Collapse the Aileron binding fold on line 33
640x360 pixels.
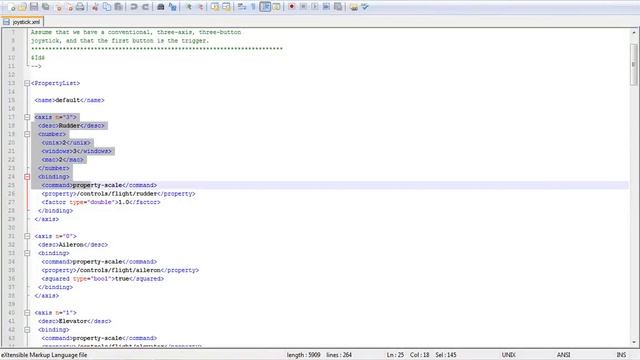[27, 253]
